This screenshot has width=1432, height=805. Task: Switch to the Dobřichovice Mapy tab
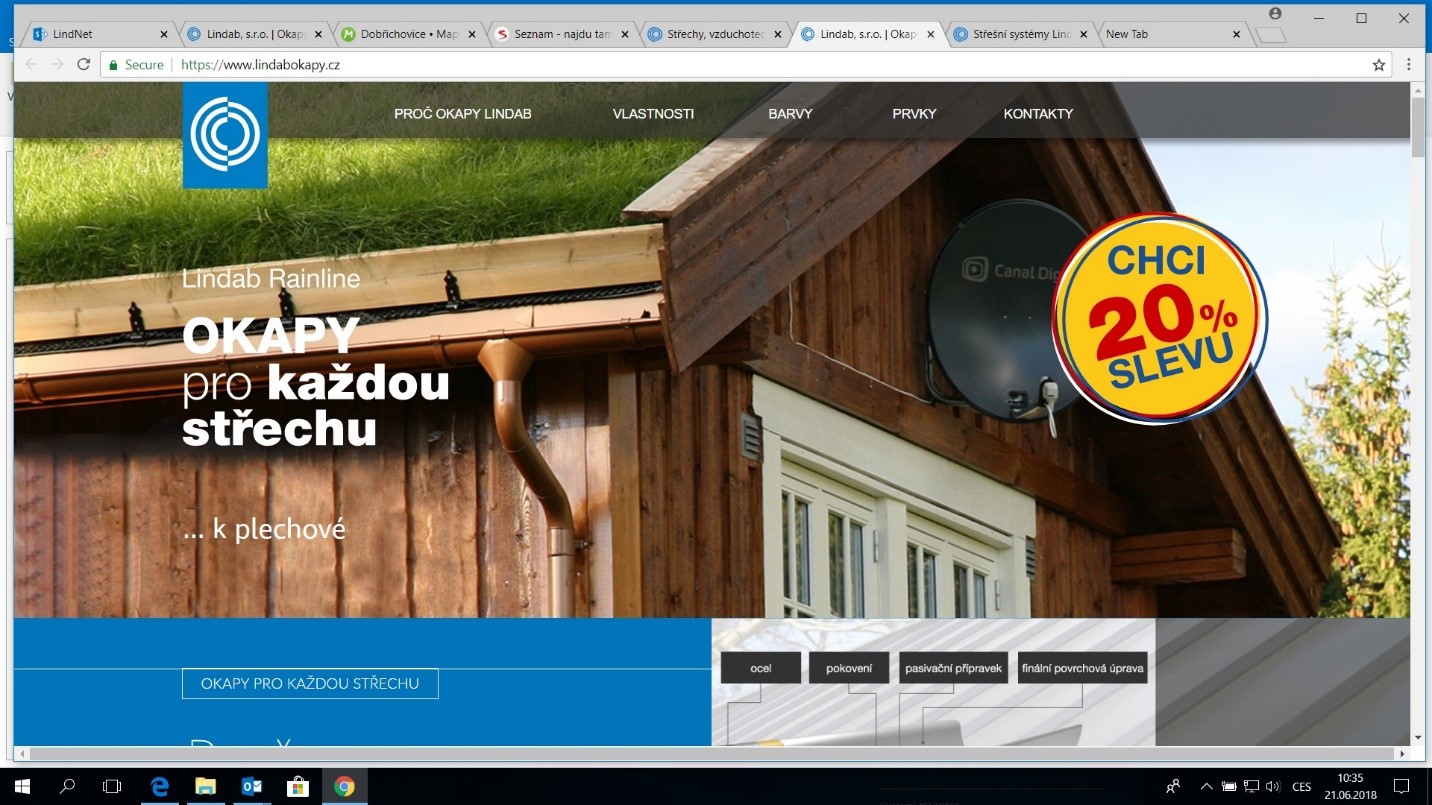pyautogui.click(x=405, y=34)
